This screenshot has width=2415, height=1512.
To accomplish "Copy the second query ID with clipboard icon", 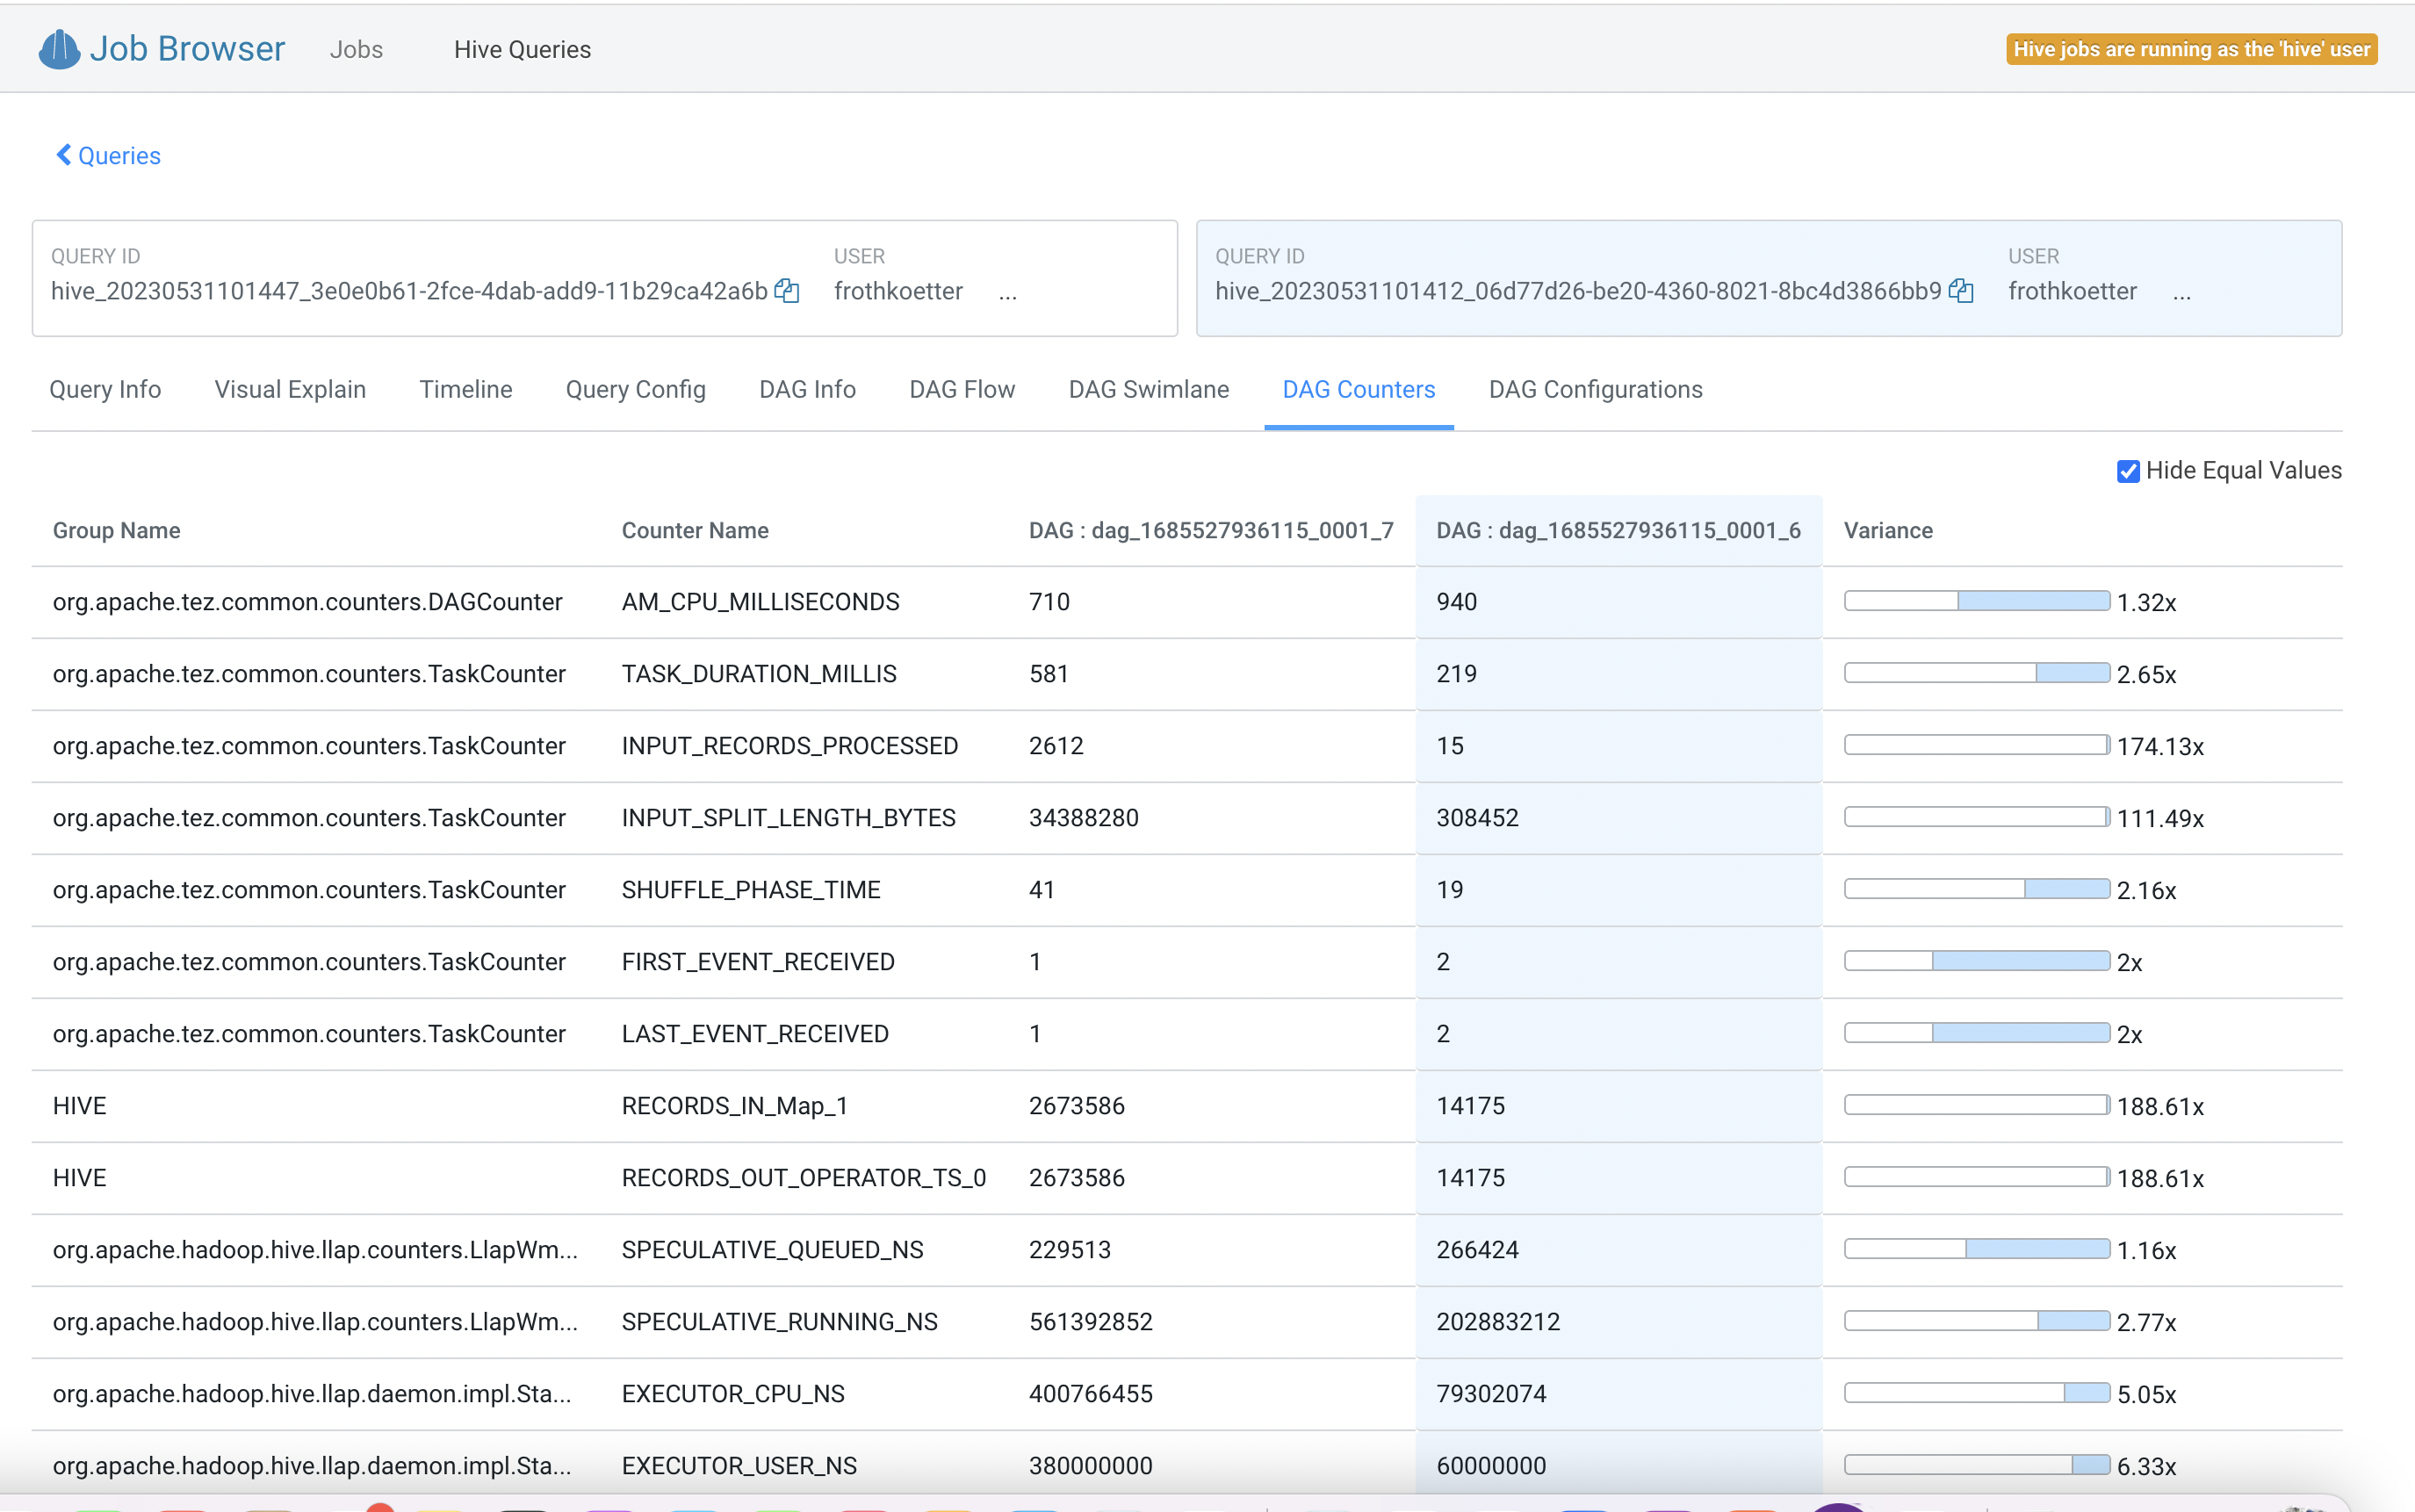I will (x=1961, y=291).
